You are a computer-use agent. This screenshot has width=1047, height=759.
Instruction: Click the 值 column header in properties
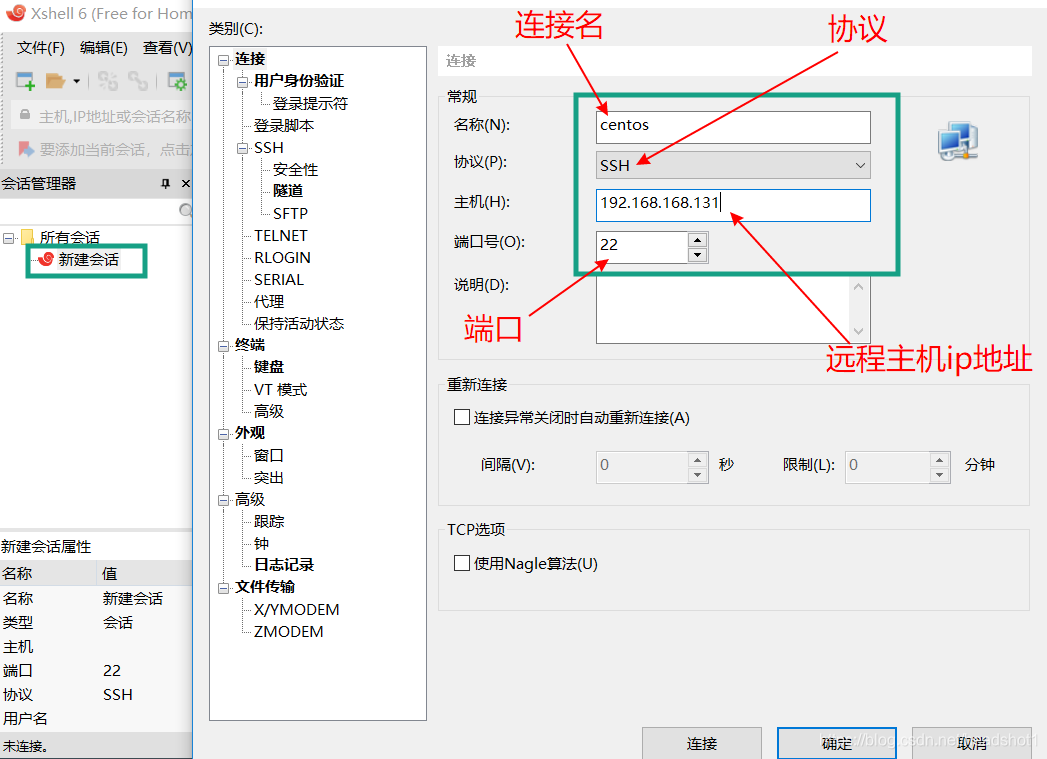point(145,573)
